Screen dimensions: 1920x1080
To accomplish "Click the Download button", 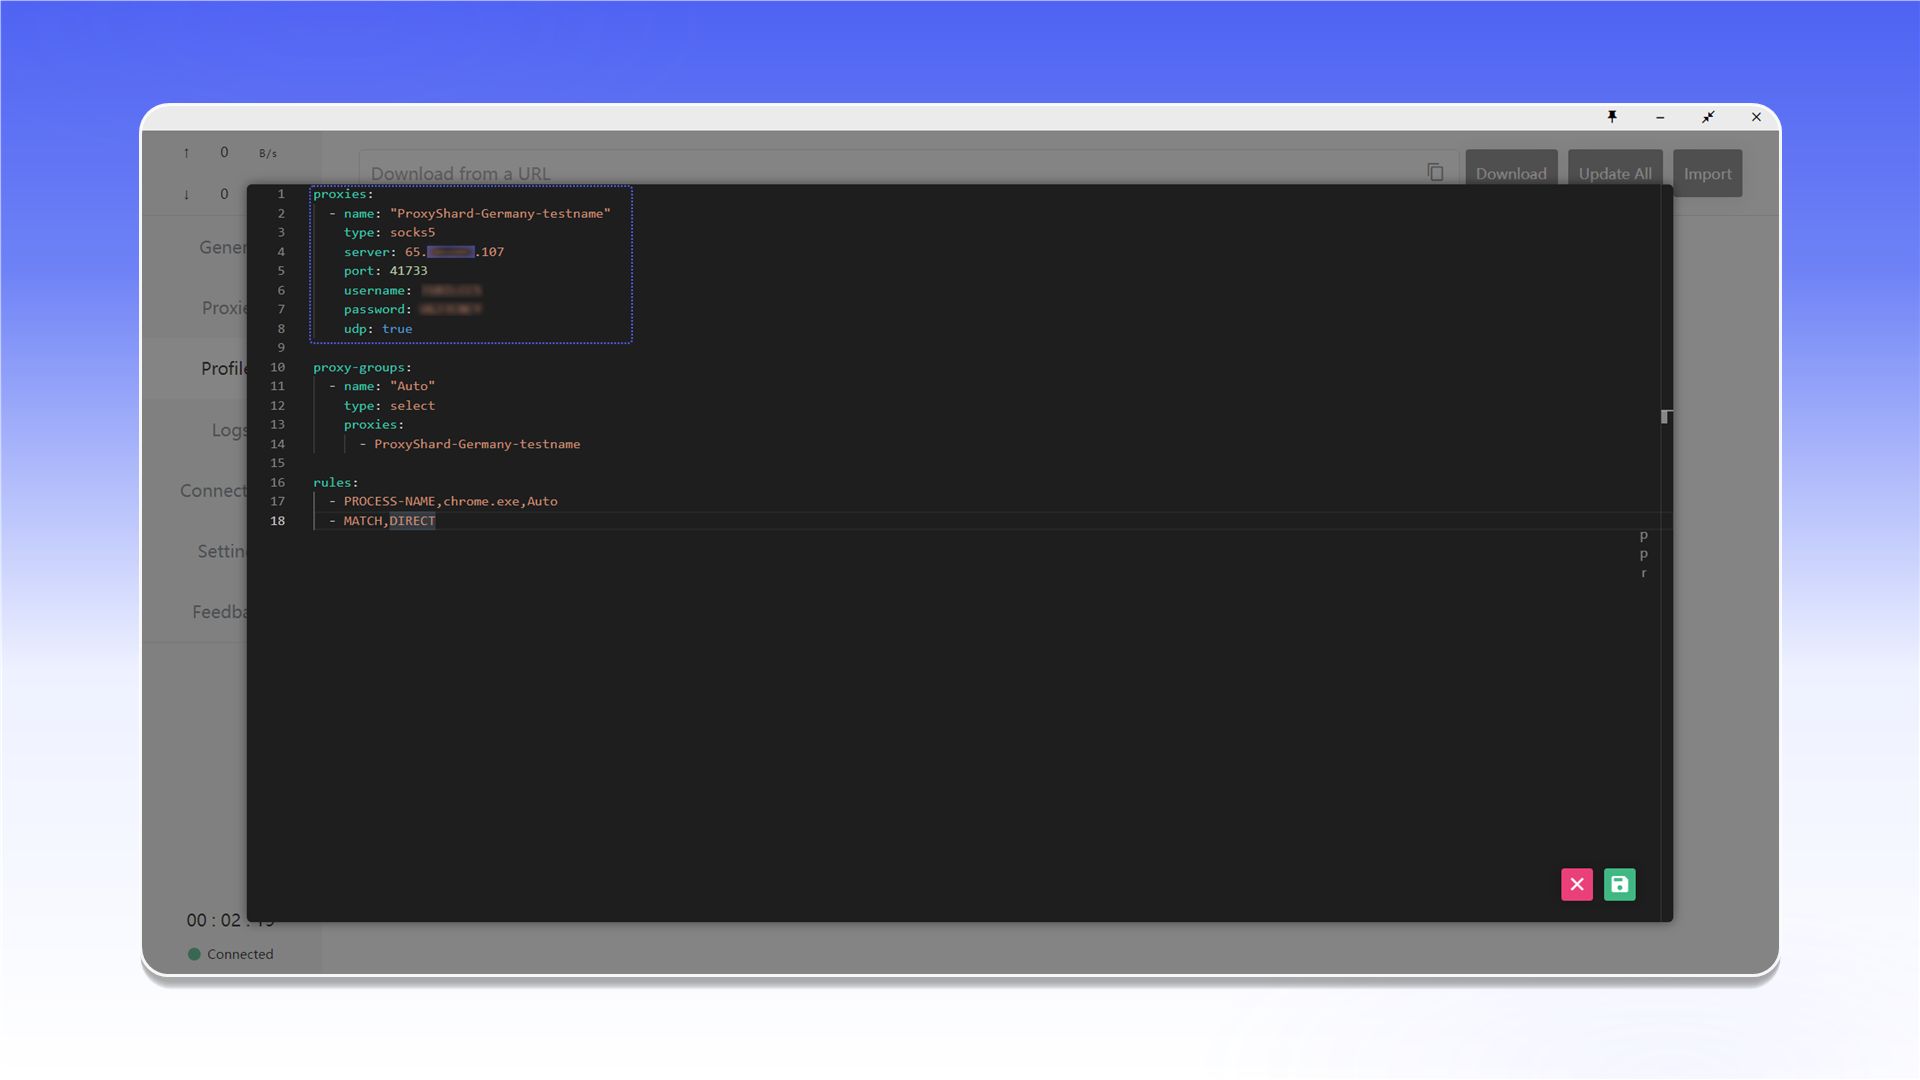I will [x=1511, y=173].
